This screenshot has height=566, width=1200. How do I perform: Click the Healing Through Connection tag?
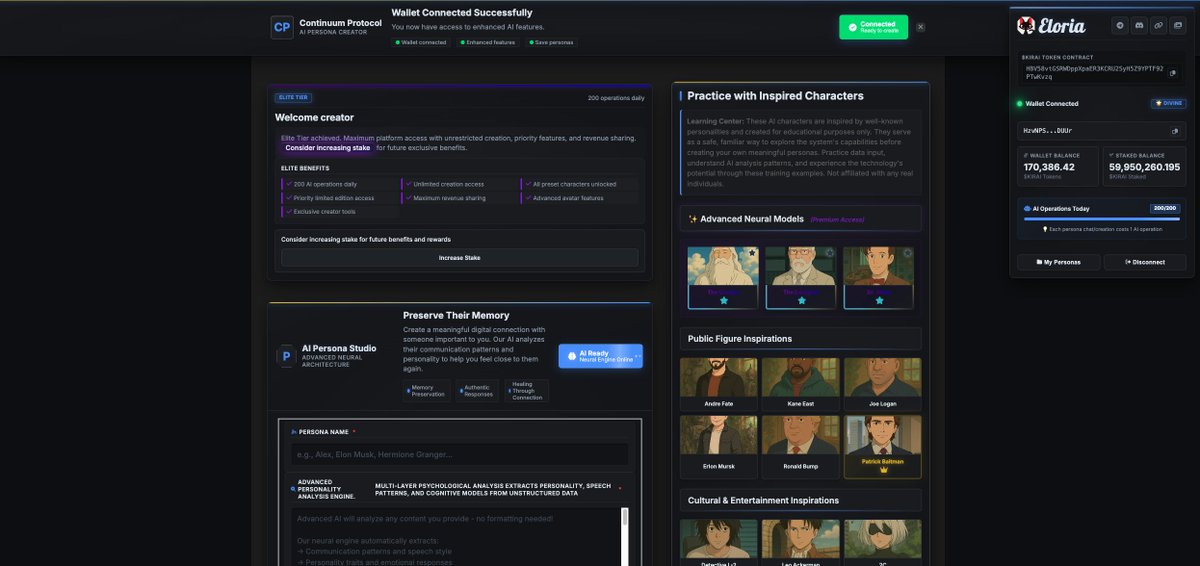tap(526, 391)
